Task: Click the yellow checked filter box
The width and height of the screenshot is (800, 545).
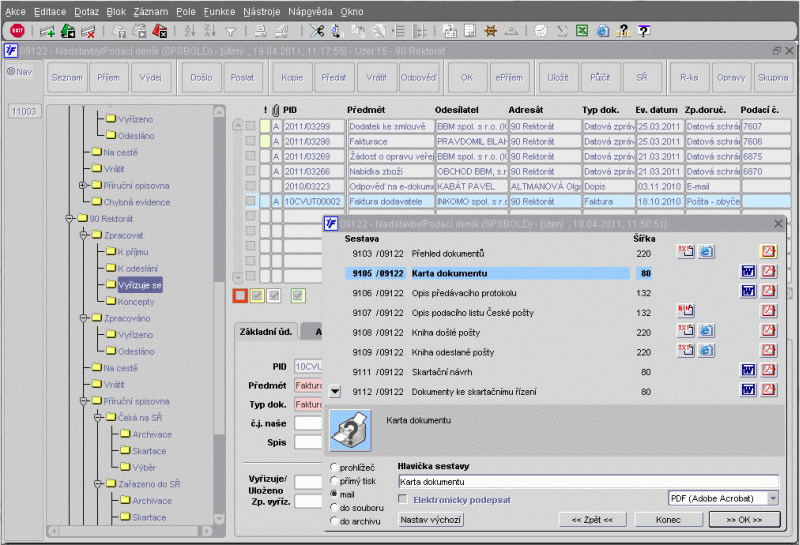Action: pyautogui.click(x=257, y=295)
